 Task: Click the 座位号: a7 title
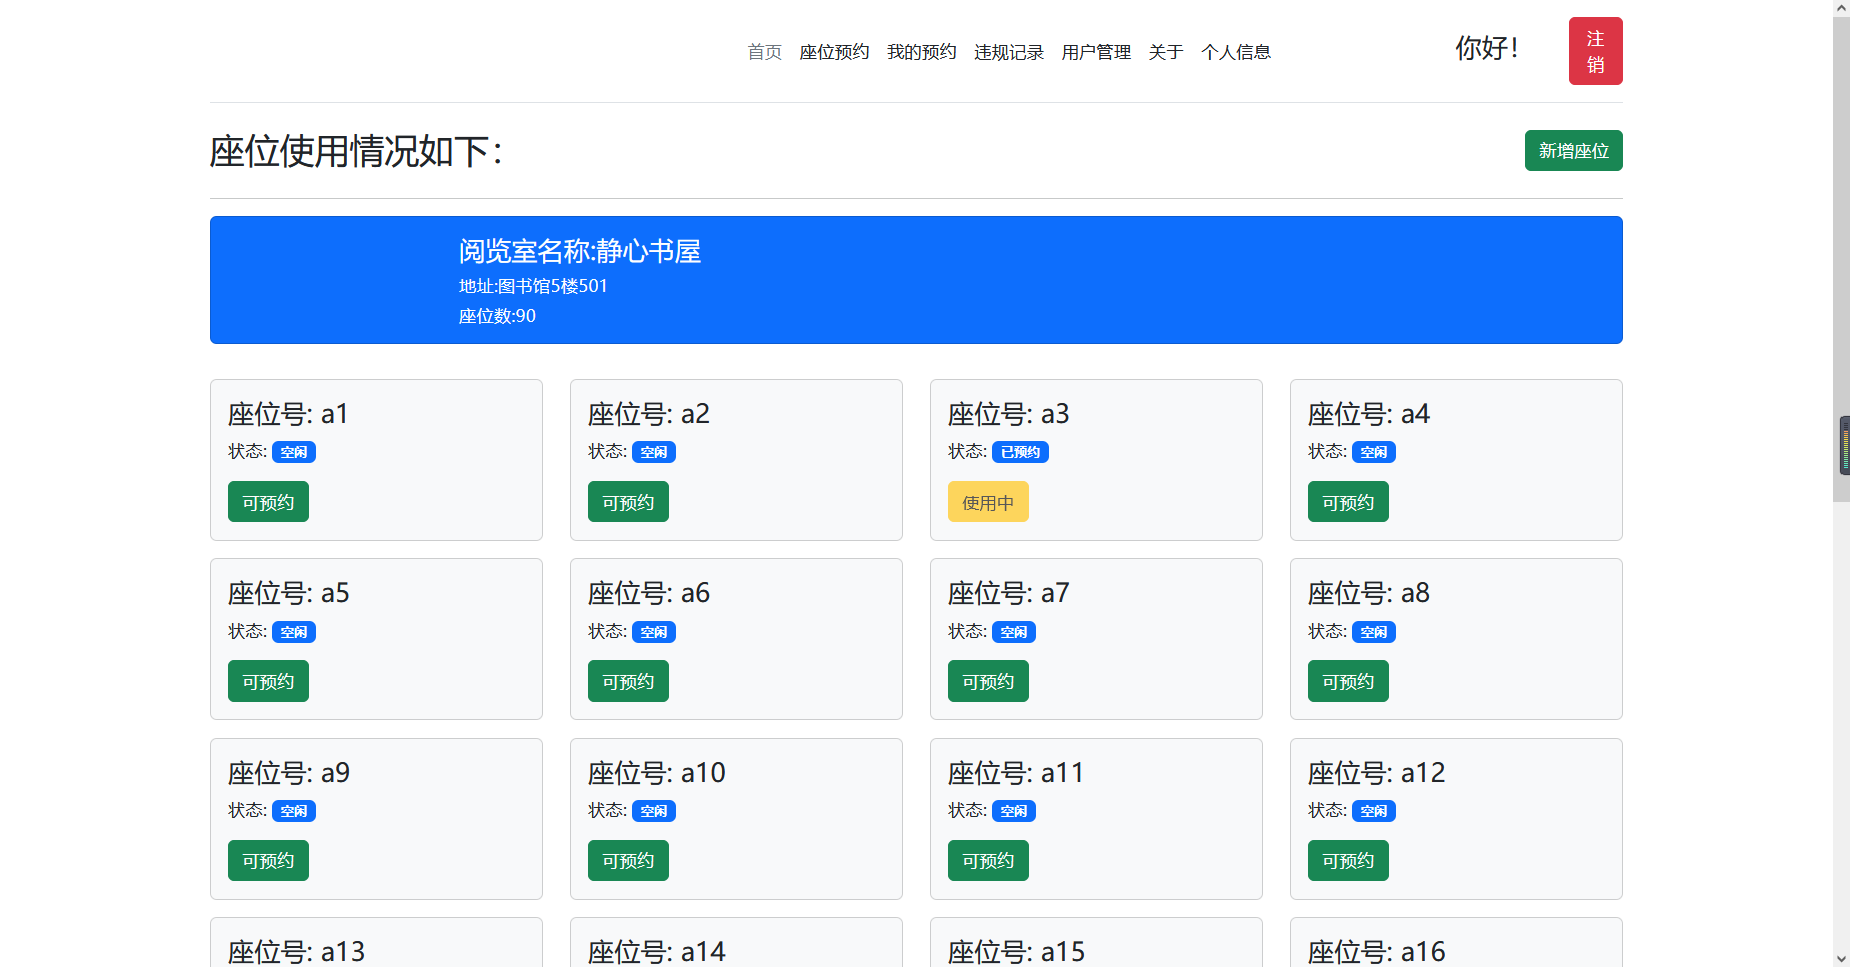tap(1009, 593)
